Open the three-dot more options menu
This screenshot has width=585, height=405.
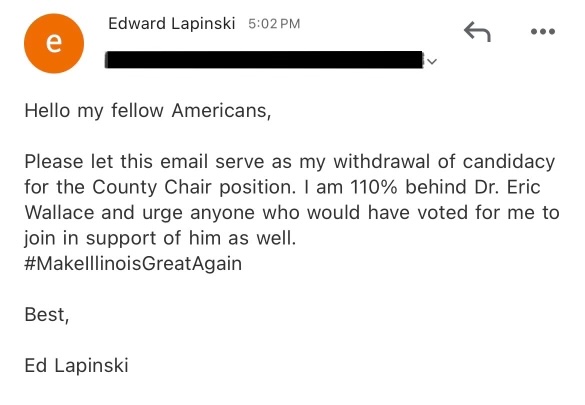coord(543,32)
